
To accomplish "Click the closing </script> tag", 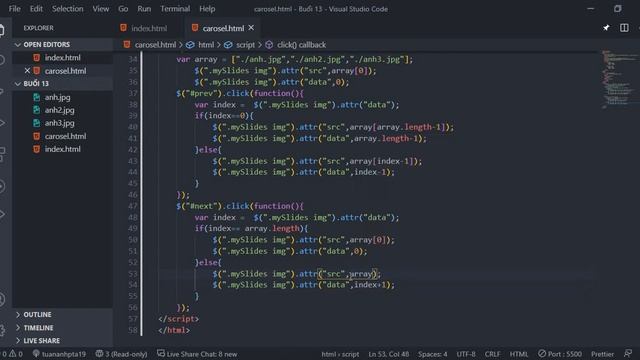I will point(178,319).
